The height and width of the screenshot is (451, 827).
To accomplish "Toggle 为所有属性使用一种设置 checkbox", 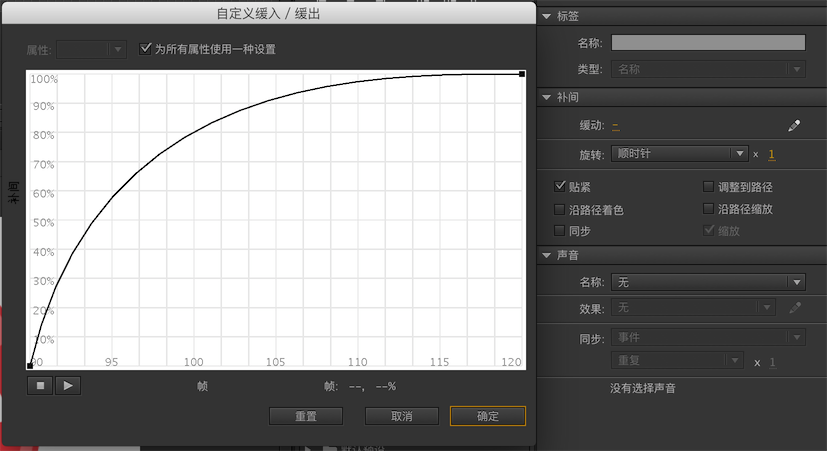I will [x=146, y=48].
